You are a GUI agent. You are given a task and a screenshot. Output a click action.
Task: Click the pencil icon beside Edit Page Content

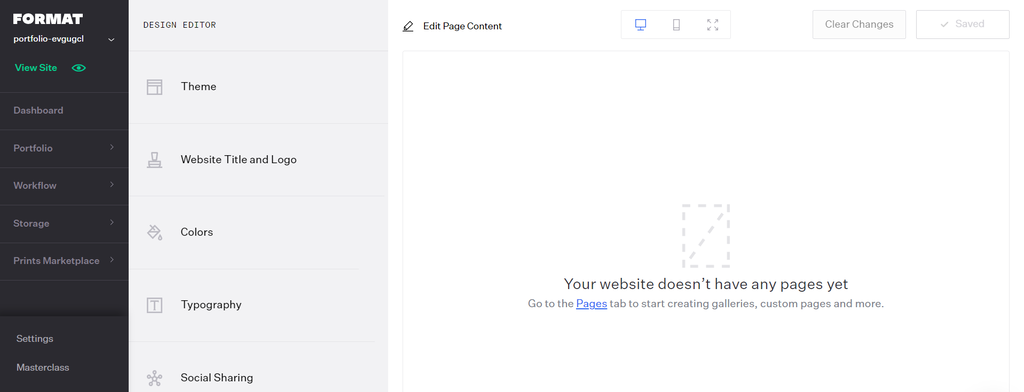[408, 27]
